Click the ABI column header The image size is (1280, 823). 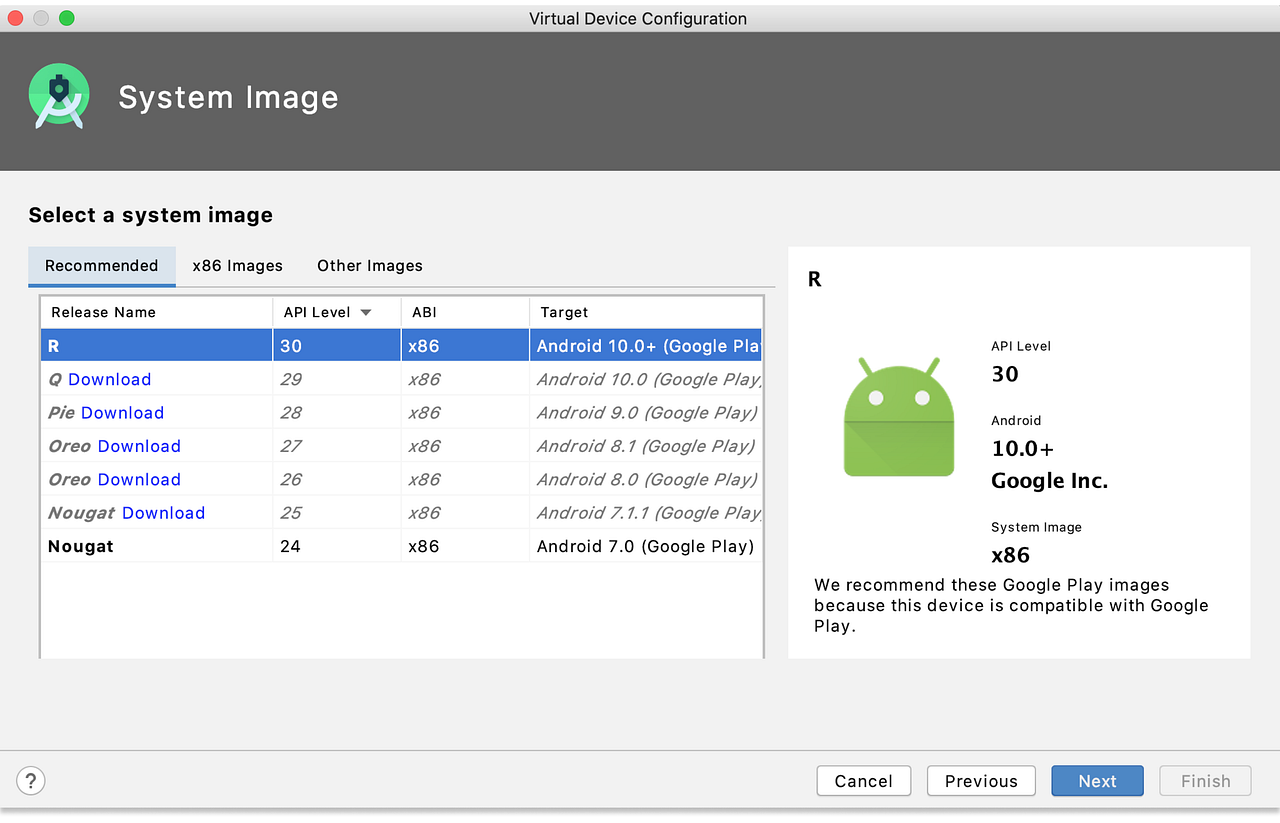pos(465,312)
